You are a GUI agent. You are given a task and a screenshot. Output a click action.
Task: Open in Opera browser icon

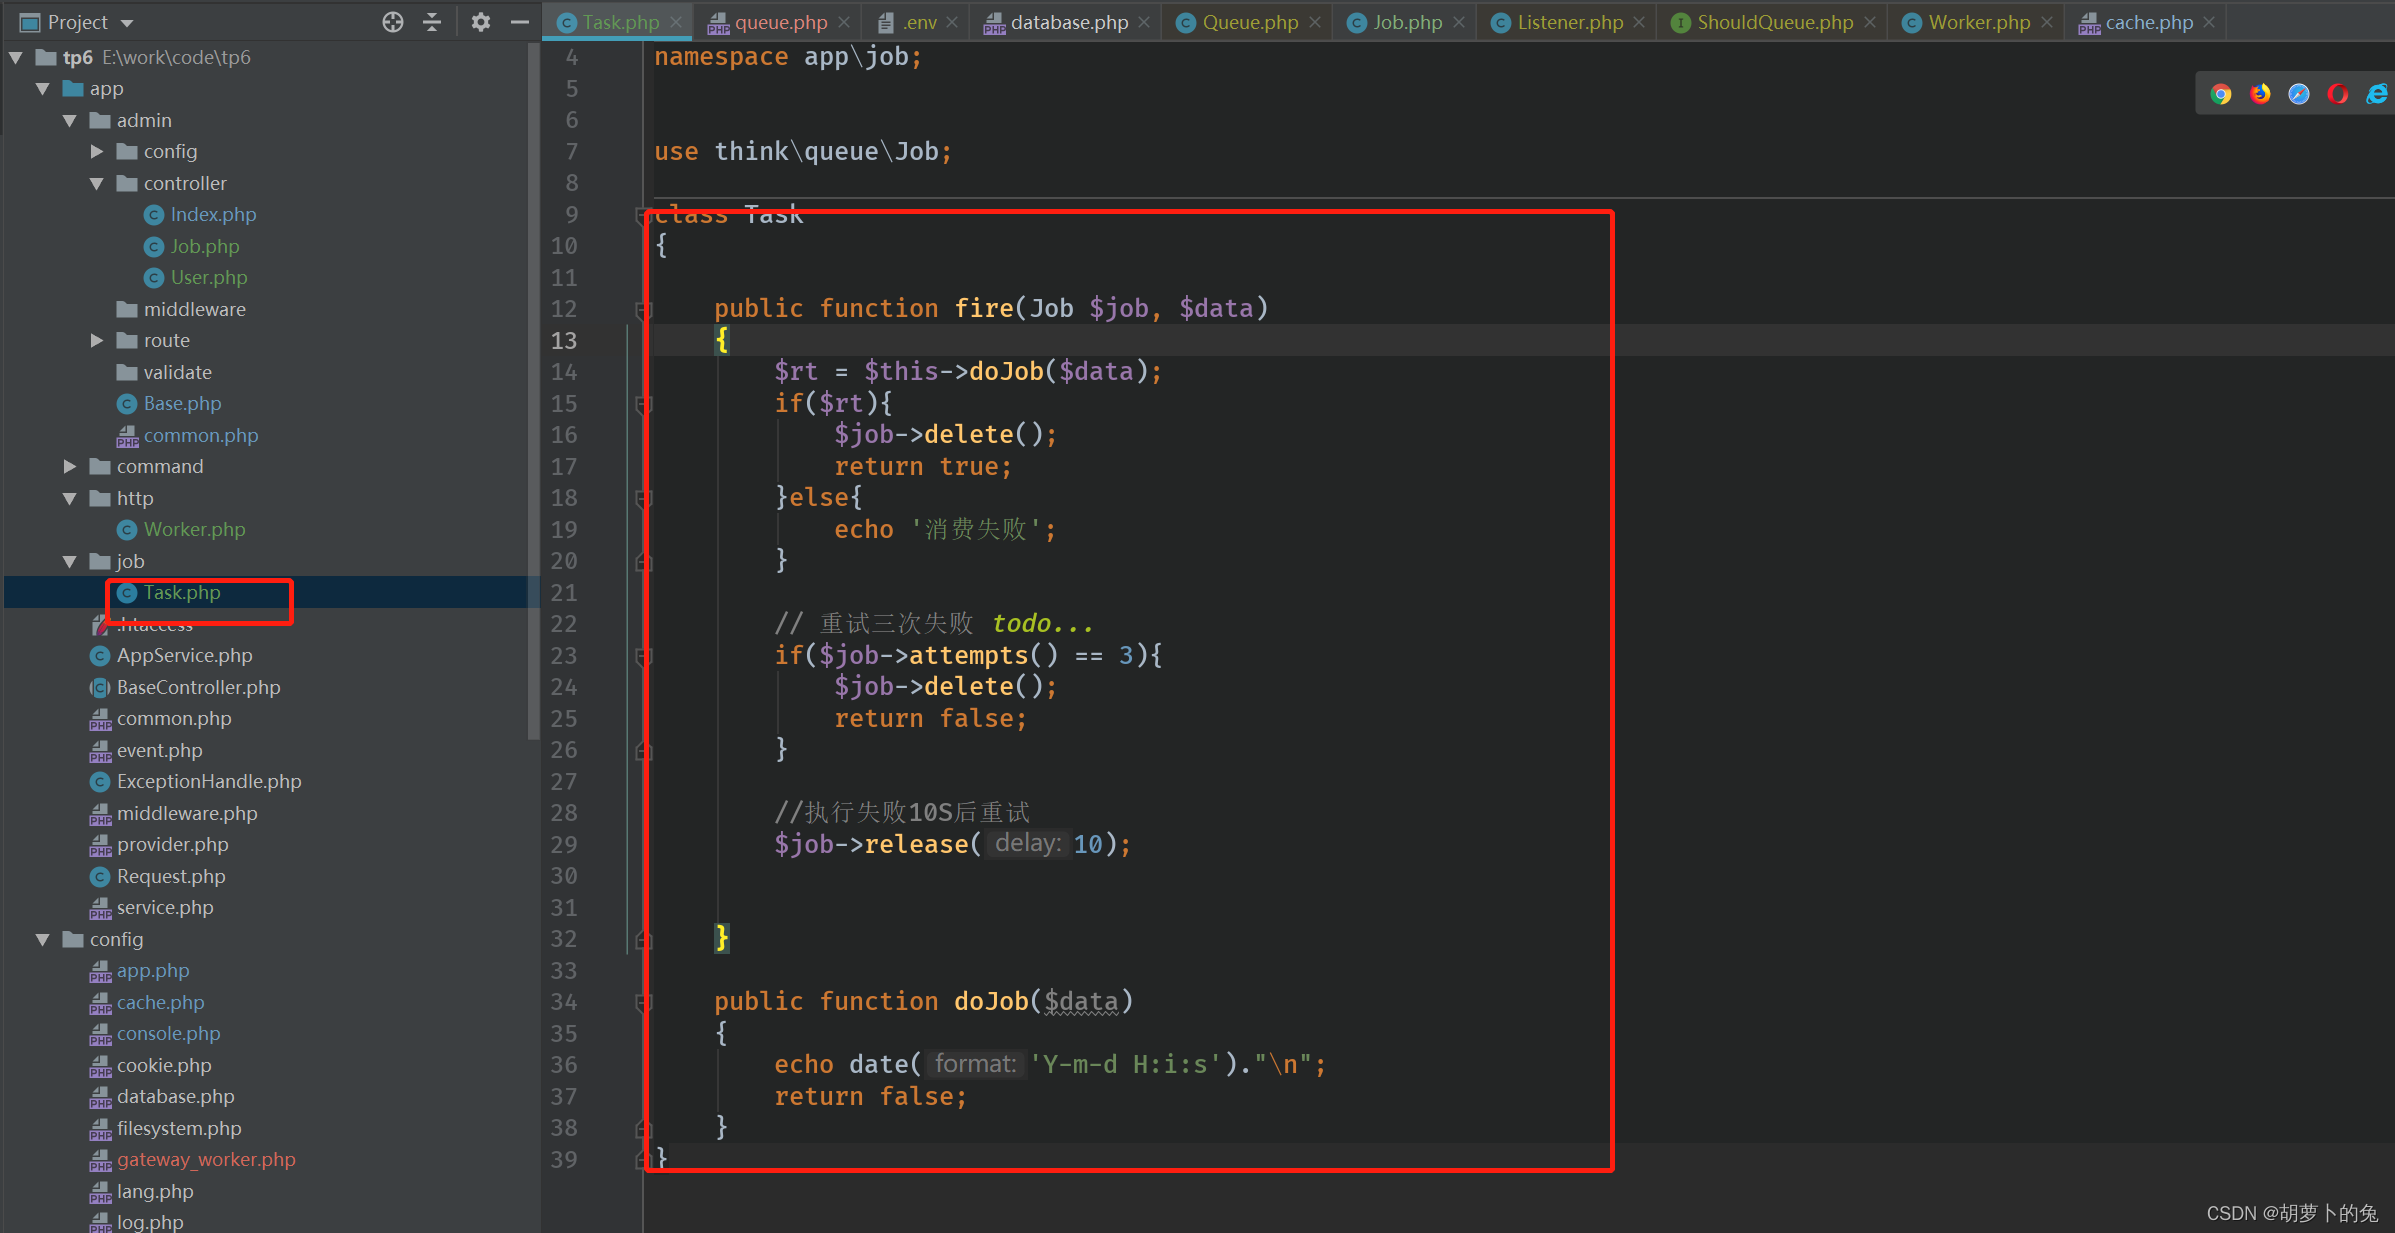coord(2338,94)
